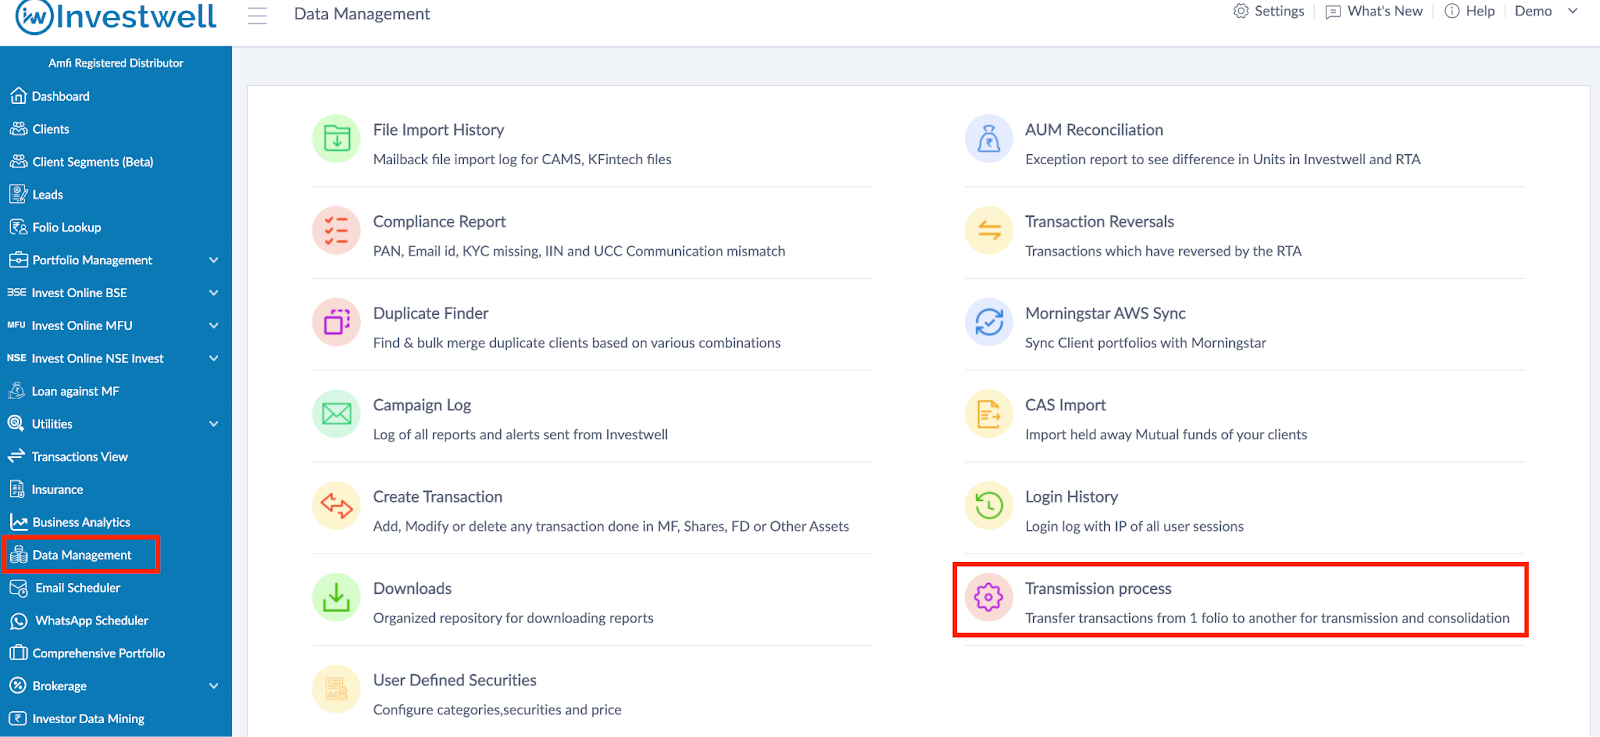Click the Folio Lookup search icon
The image size is (1600, 737).
[x=18, y=227]
